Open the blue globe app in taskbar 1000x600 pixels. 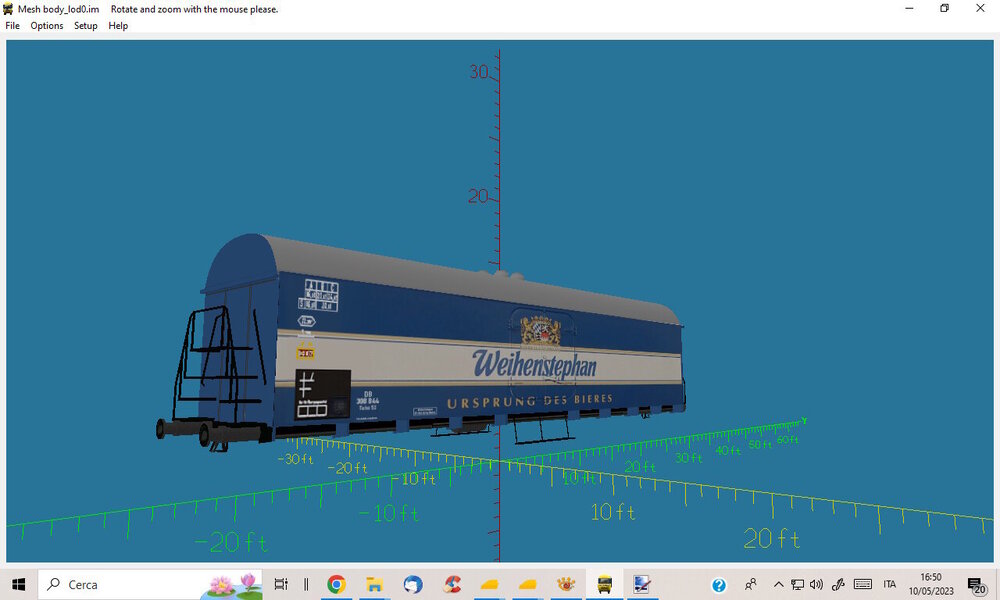pos(413,584)
